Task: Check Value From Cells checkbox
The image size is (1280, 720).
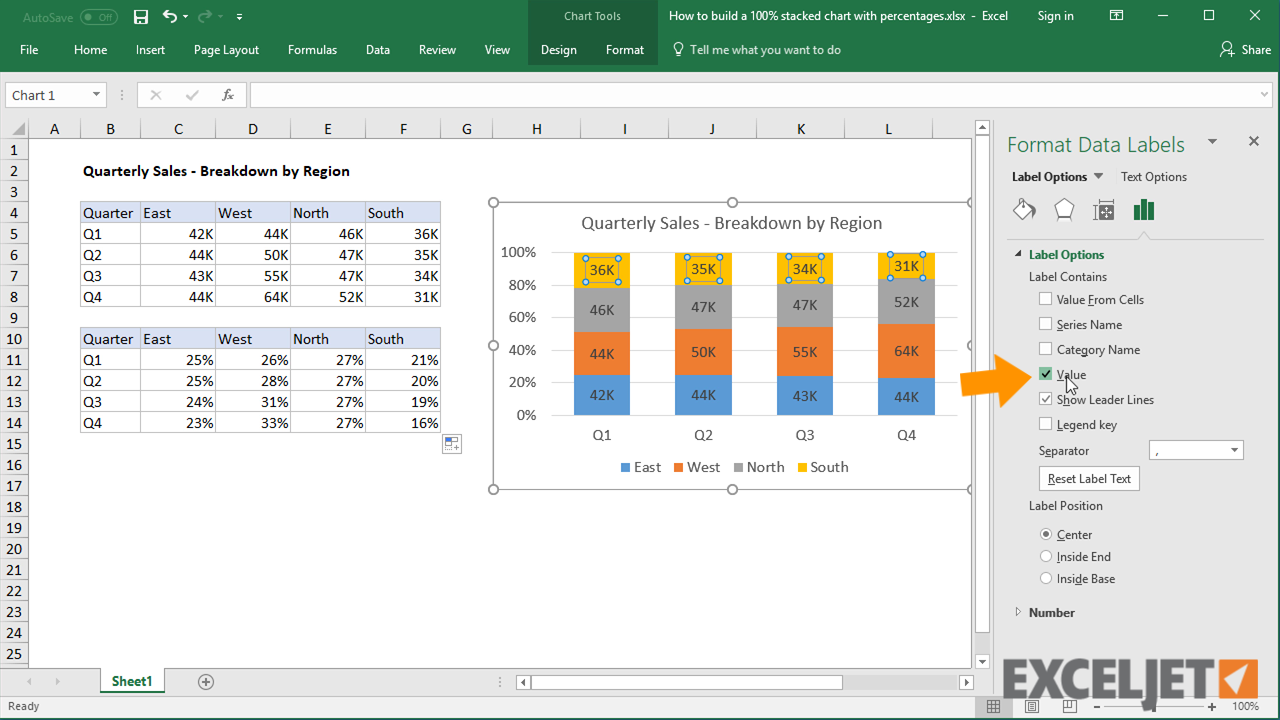Action: point(1046,299)
